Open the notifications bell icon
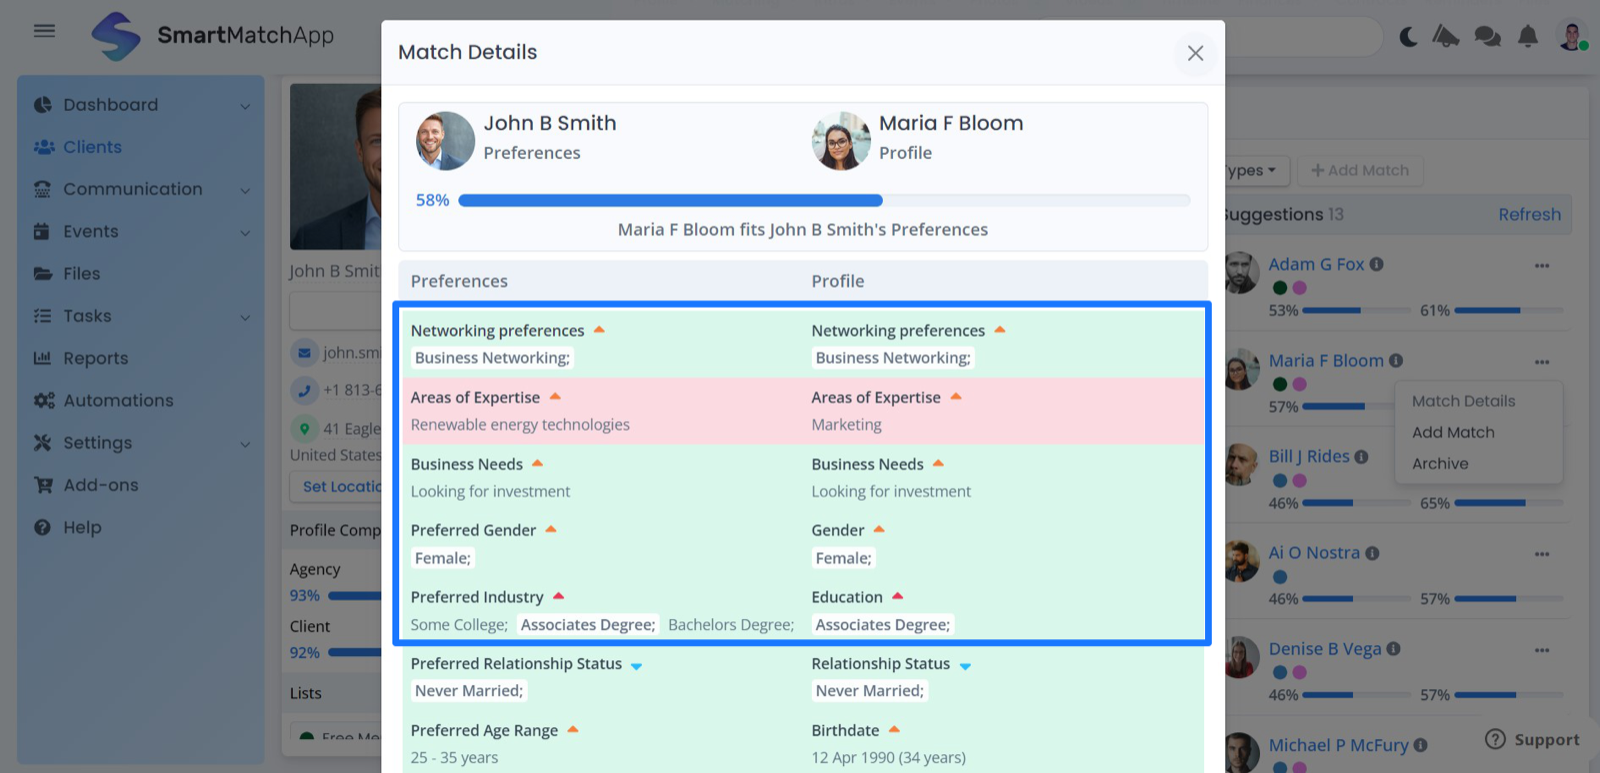 [x=1528, y=37]
